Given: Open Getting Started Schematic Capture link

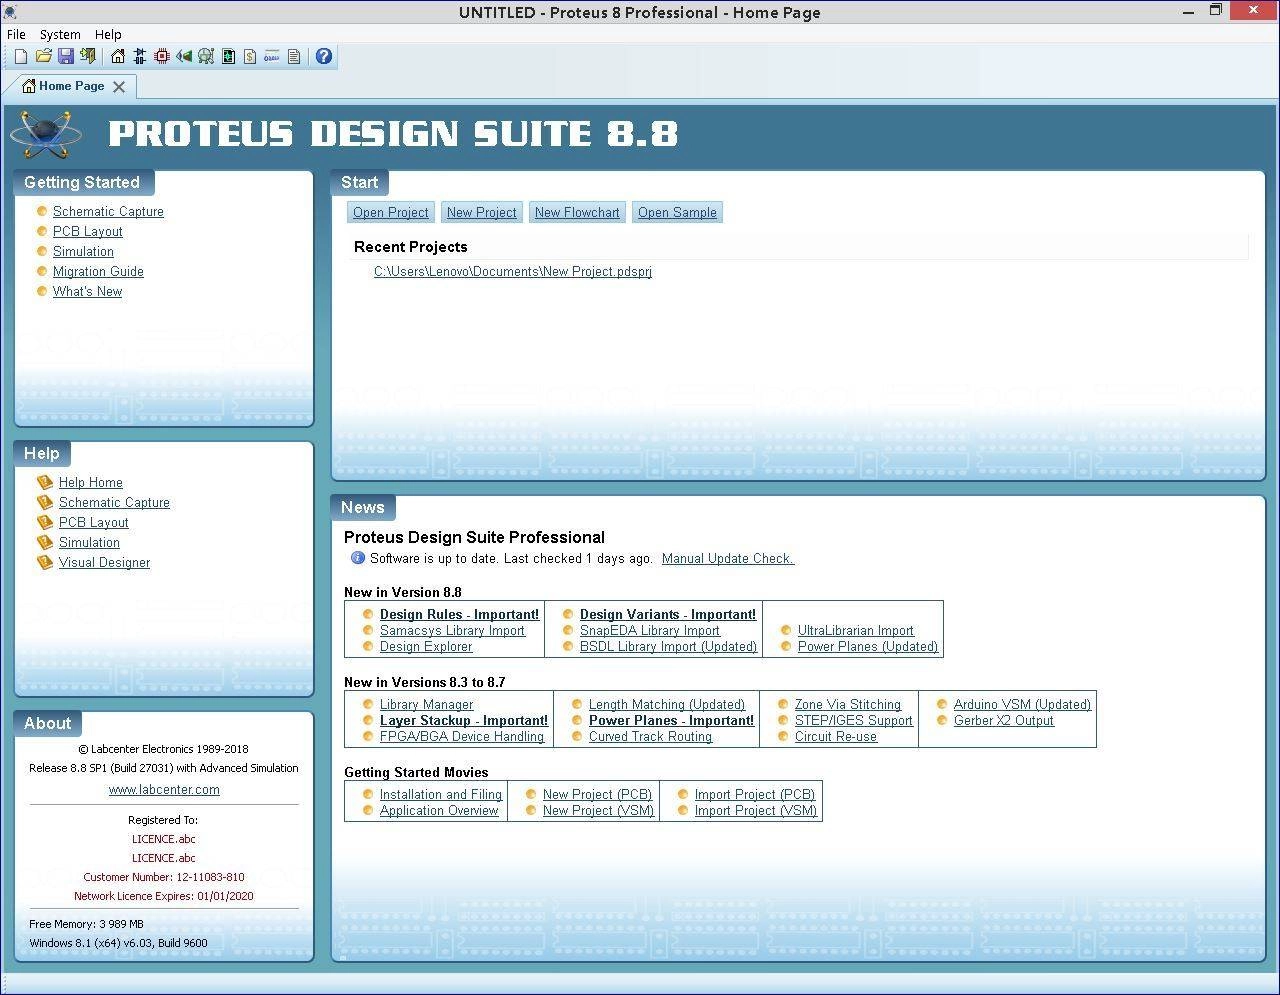Looking at the screenshot, I should (x=108, y=211).
